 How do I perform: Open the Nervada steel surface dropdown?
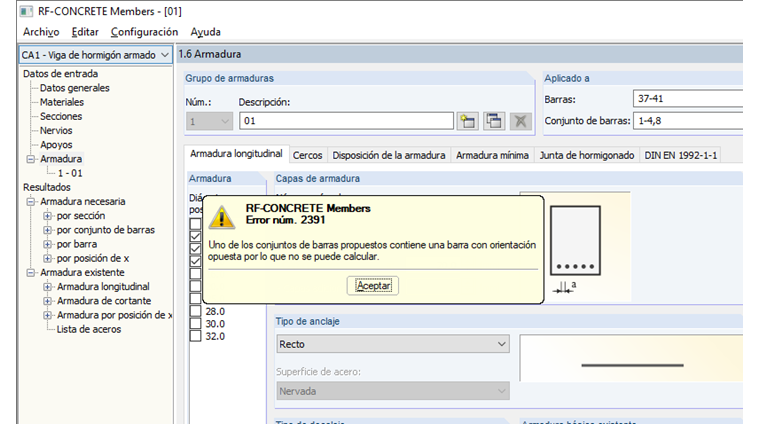click(393, 391)
